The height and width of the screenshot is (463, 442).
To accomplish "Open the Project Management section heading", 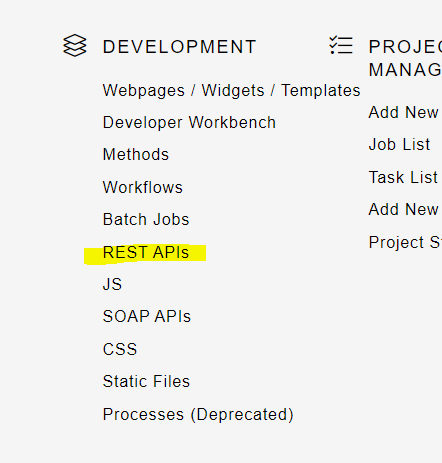I will 405,58.
